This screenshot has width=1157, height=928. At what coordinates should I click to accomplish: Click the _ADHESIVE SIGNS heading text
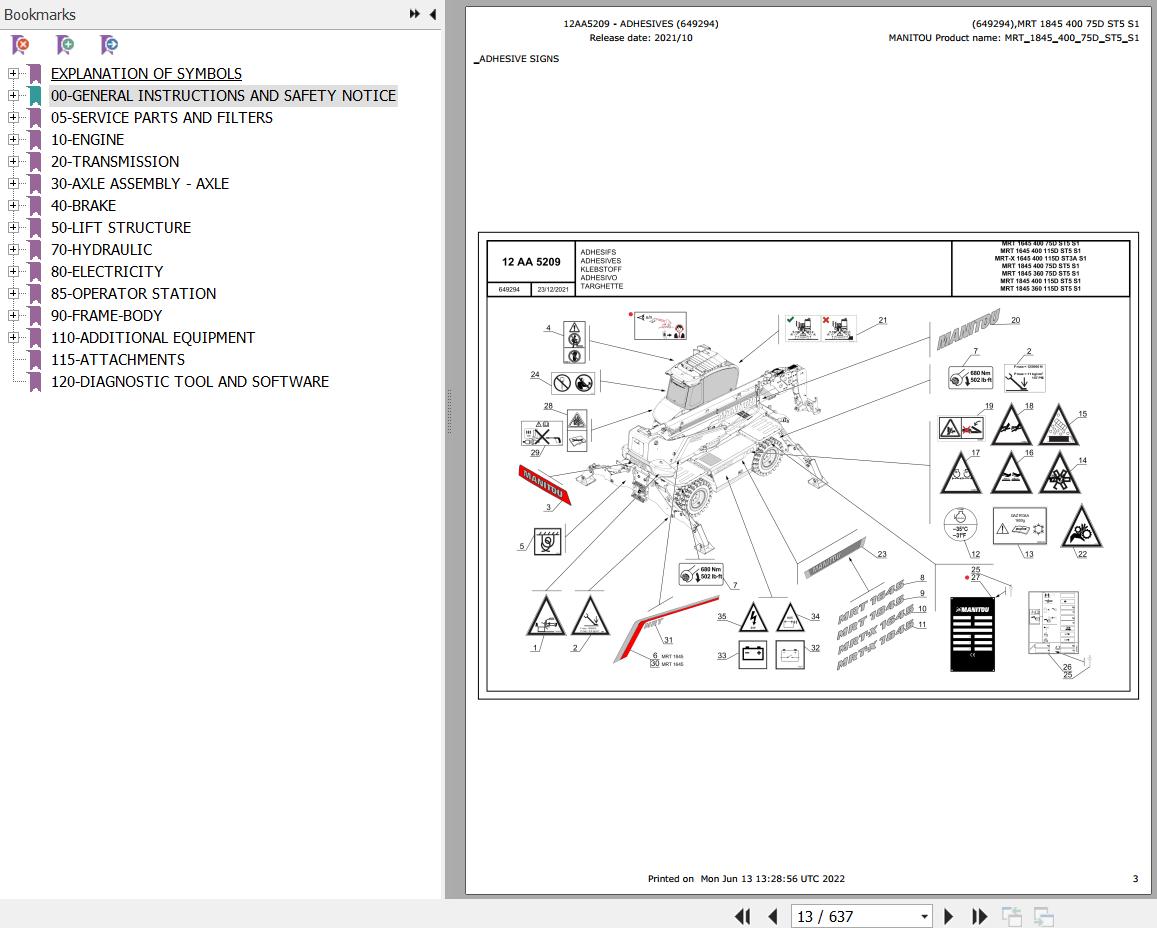[517, 59]
